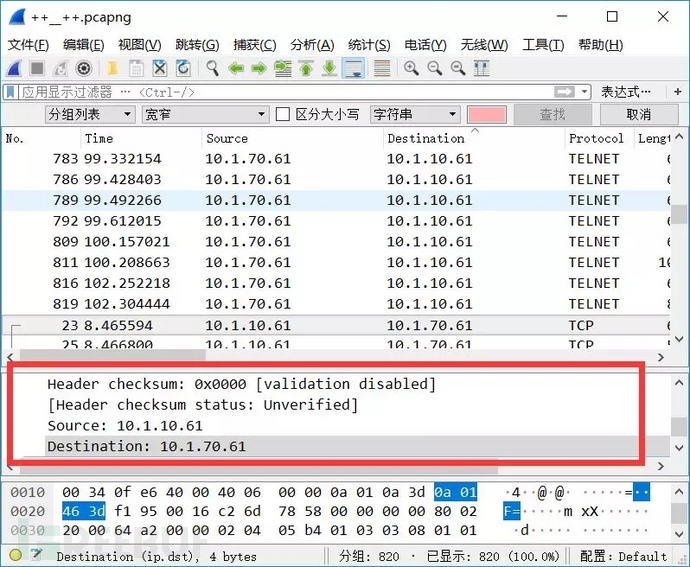Click the 查找 find button
The width and height of the screenshot is (690, 567).
point(553,114)
